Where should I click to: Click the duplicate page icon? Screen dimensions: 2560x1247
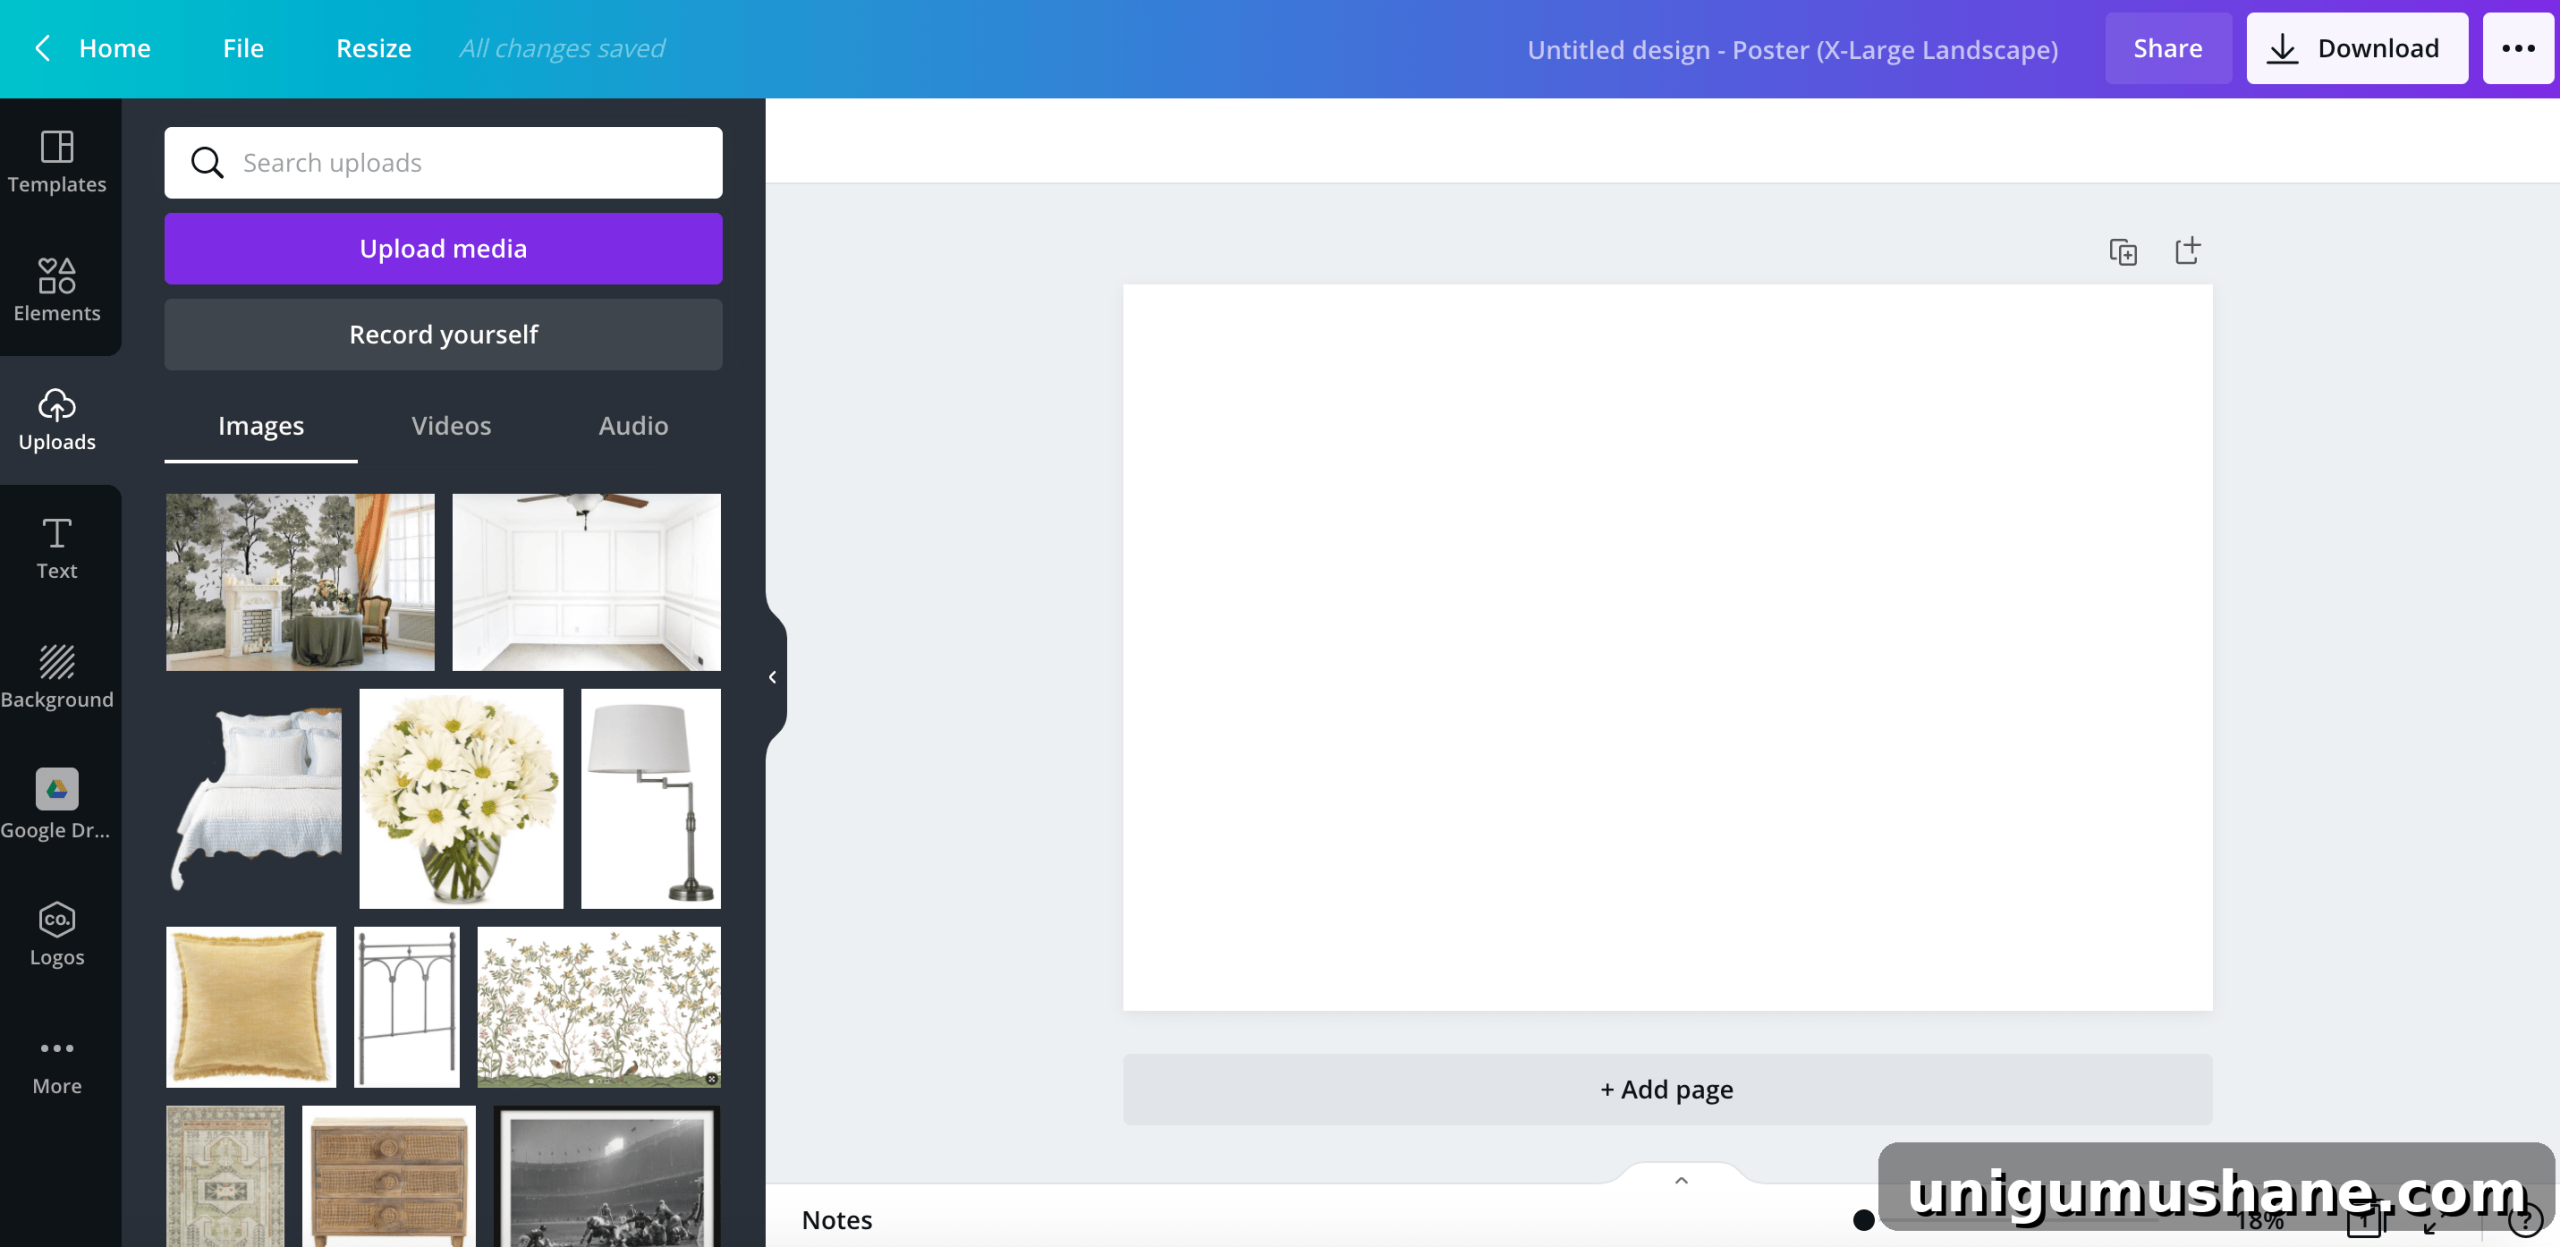[2123, 251]
